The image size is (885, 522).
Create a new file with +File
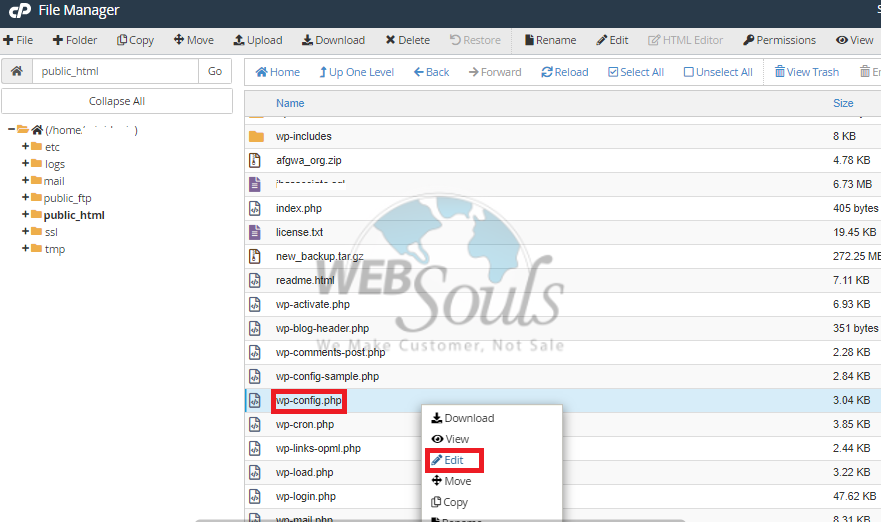(18, 40)
